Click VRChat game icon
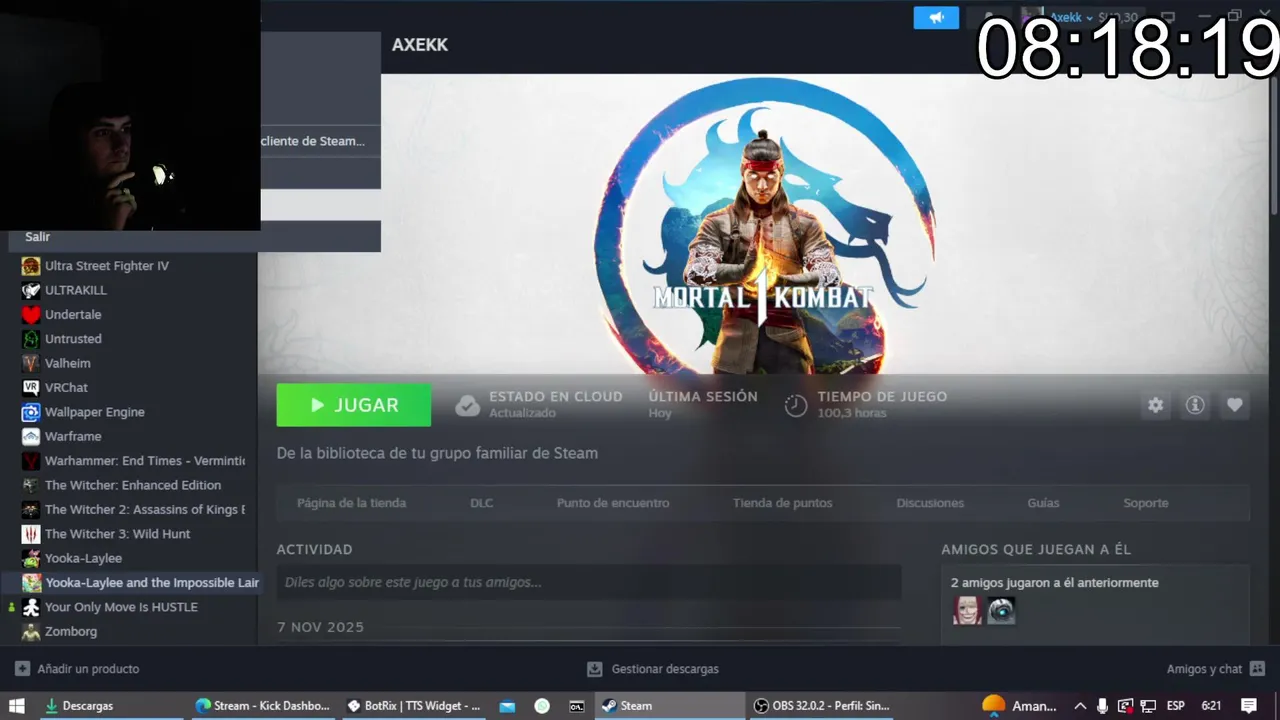The image size is (1280, 720). (31, 387)
